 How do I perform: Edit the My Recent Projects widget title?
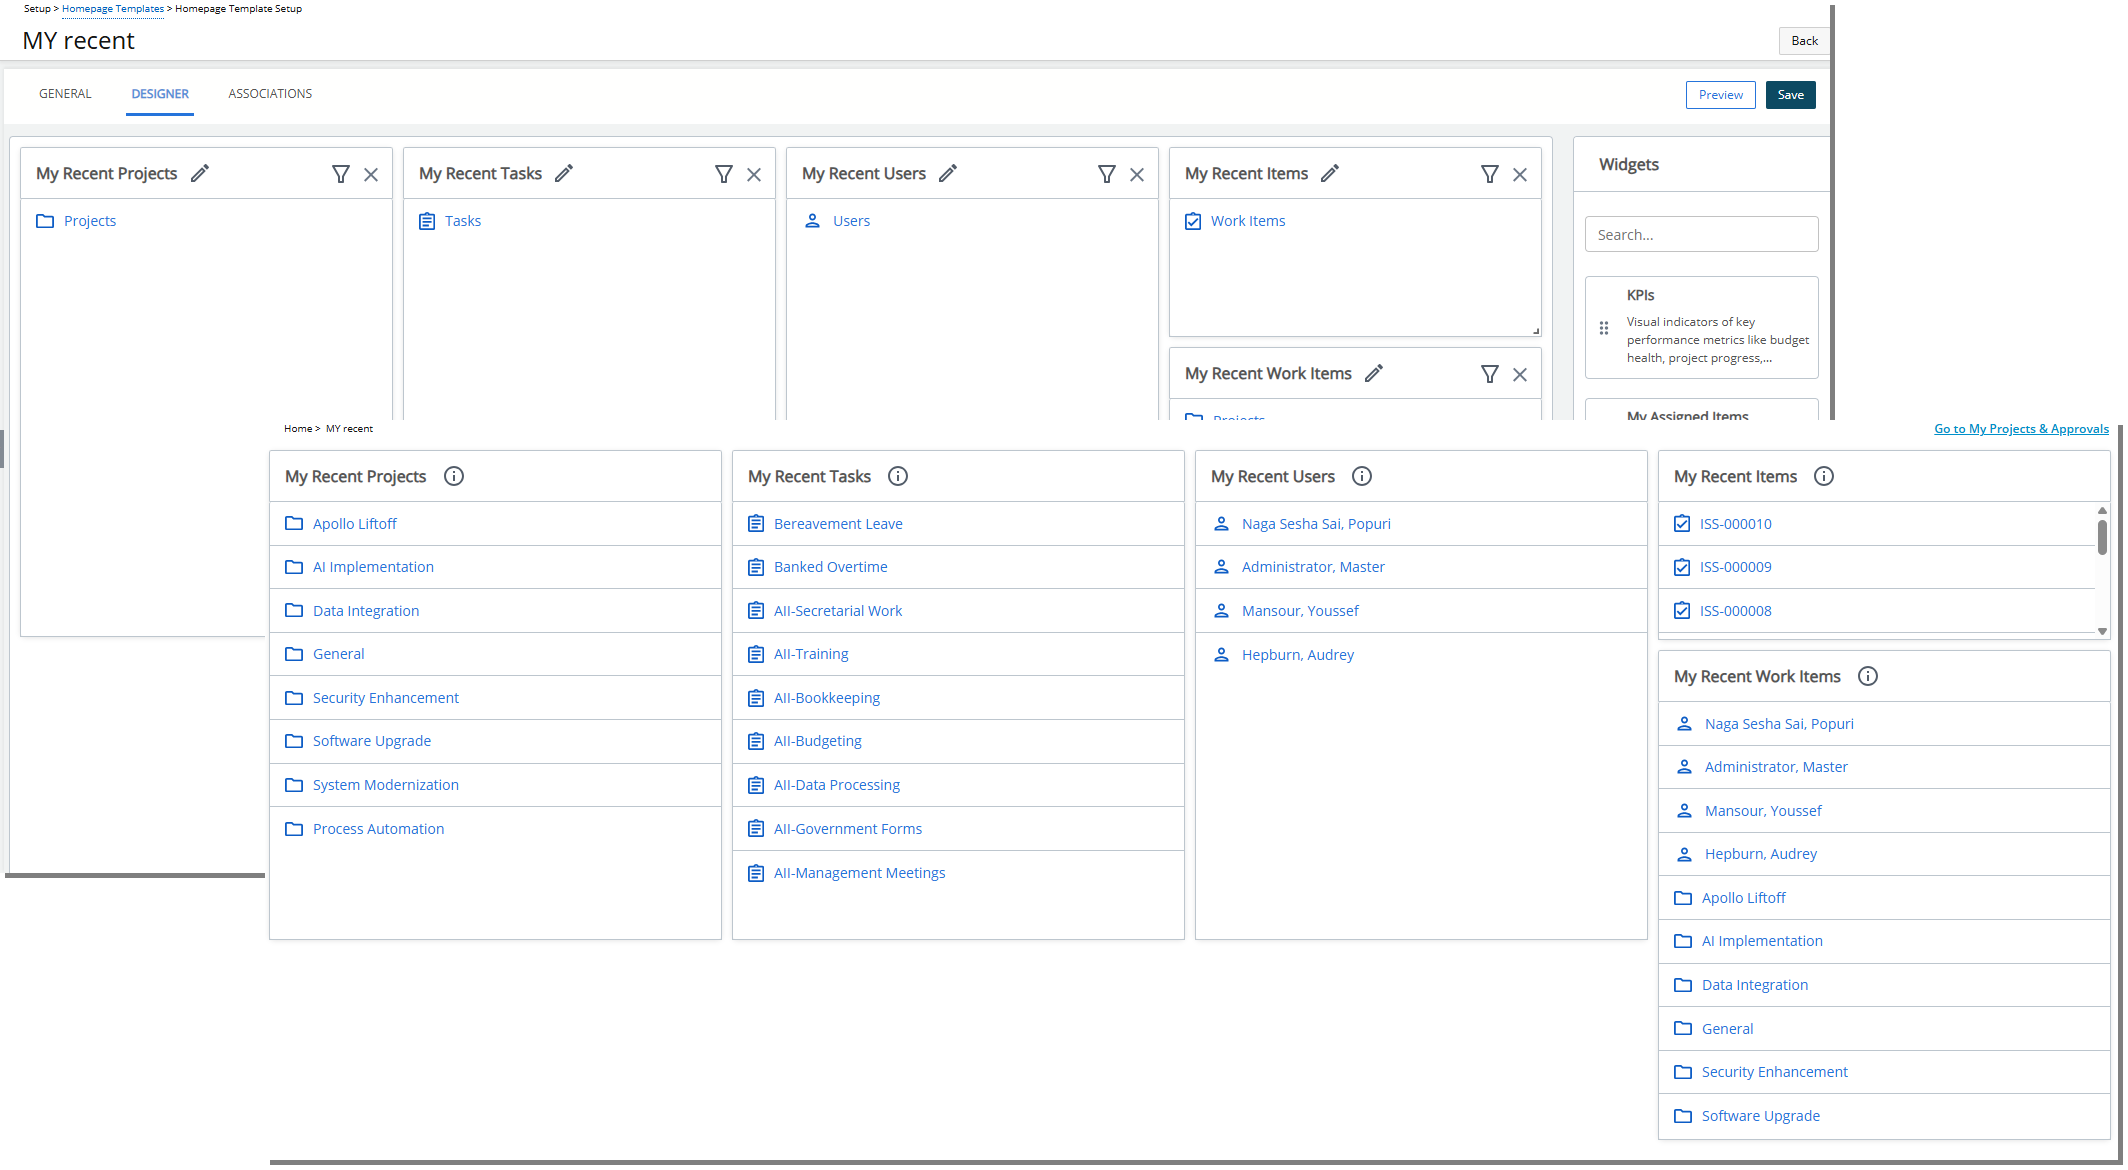(200, 173)
